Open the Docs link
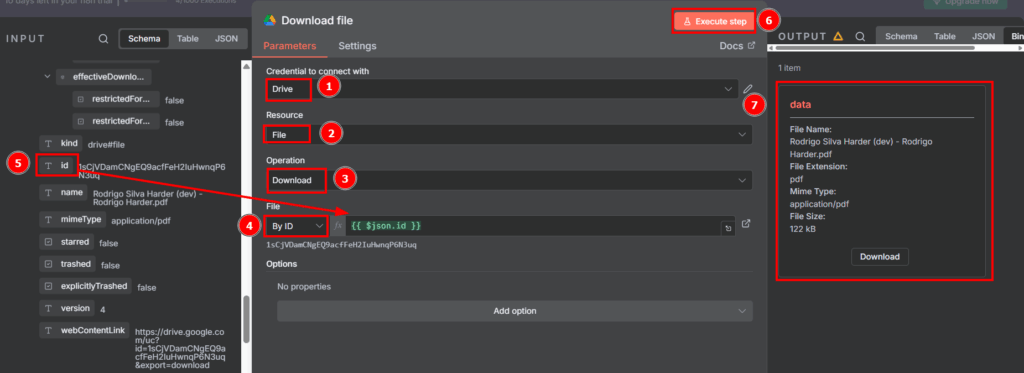 click(737, 46)
